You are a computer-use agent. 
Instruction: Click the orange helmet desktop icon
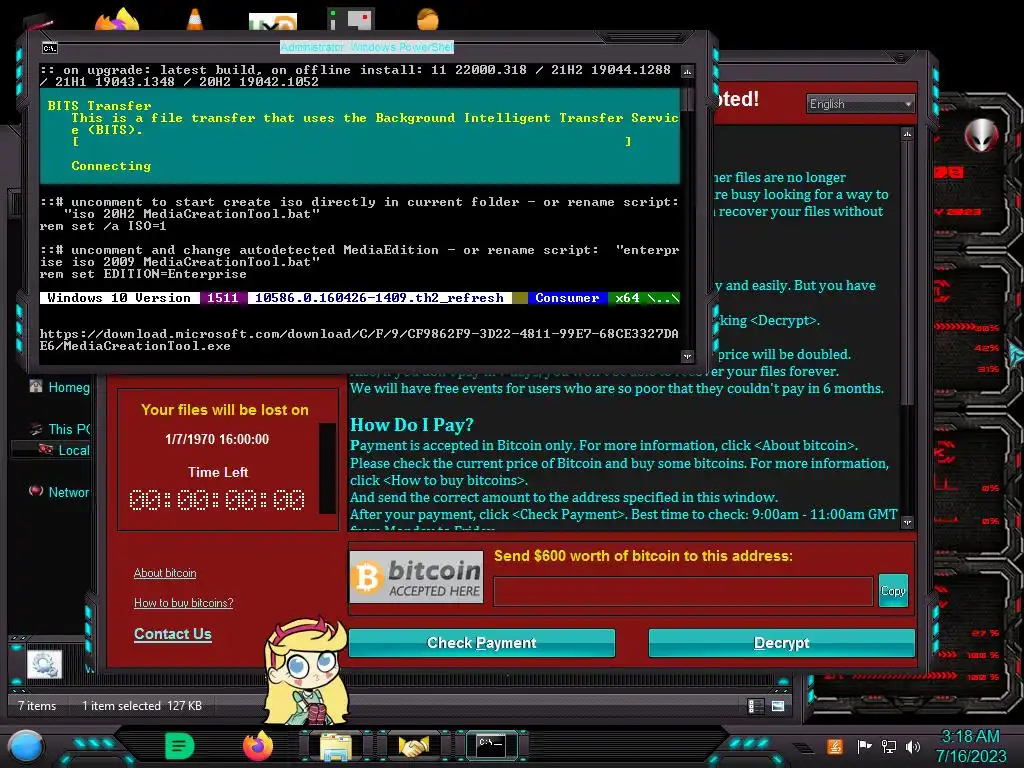point(428,18)
